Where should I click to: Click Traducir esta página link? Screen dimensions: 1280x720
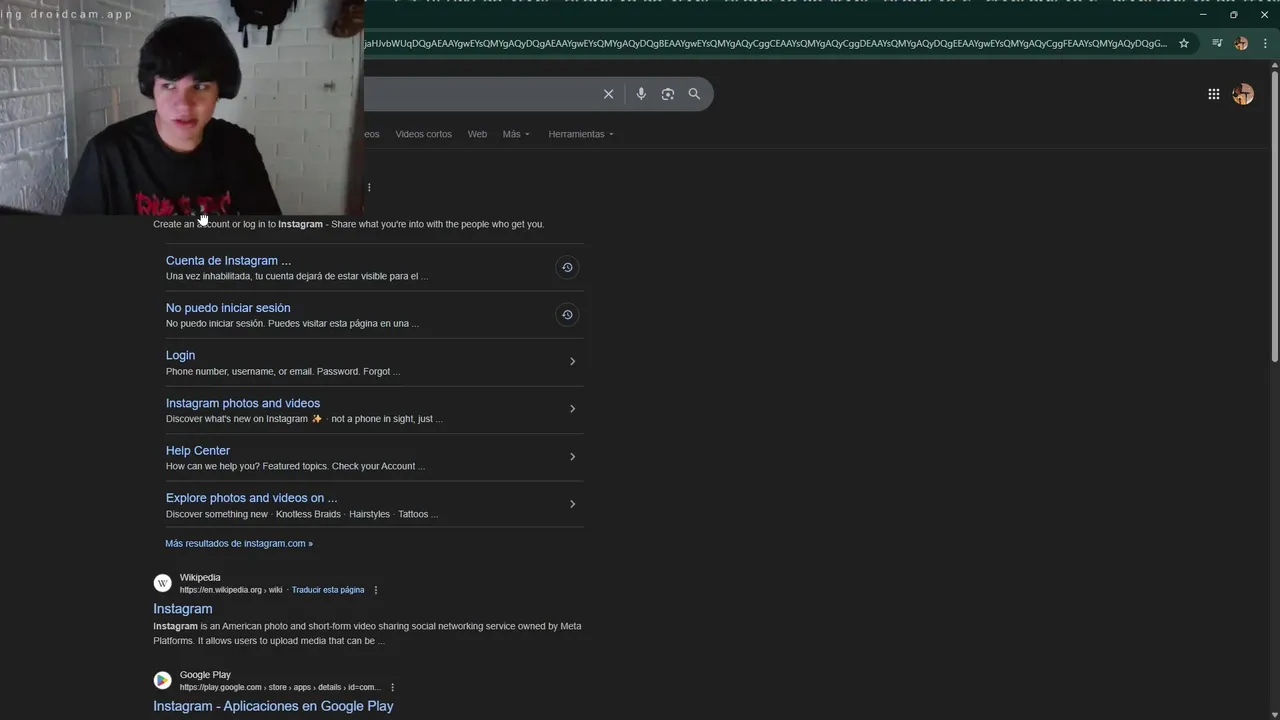coord(328,590)
